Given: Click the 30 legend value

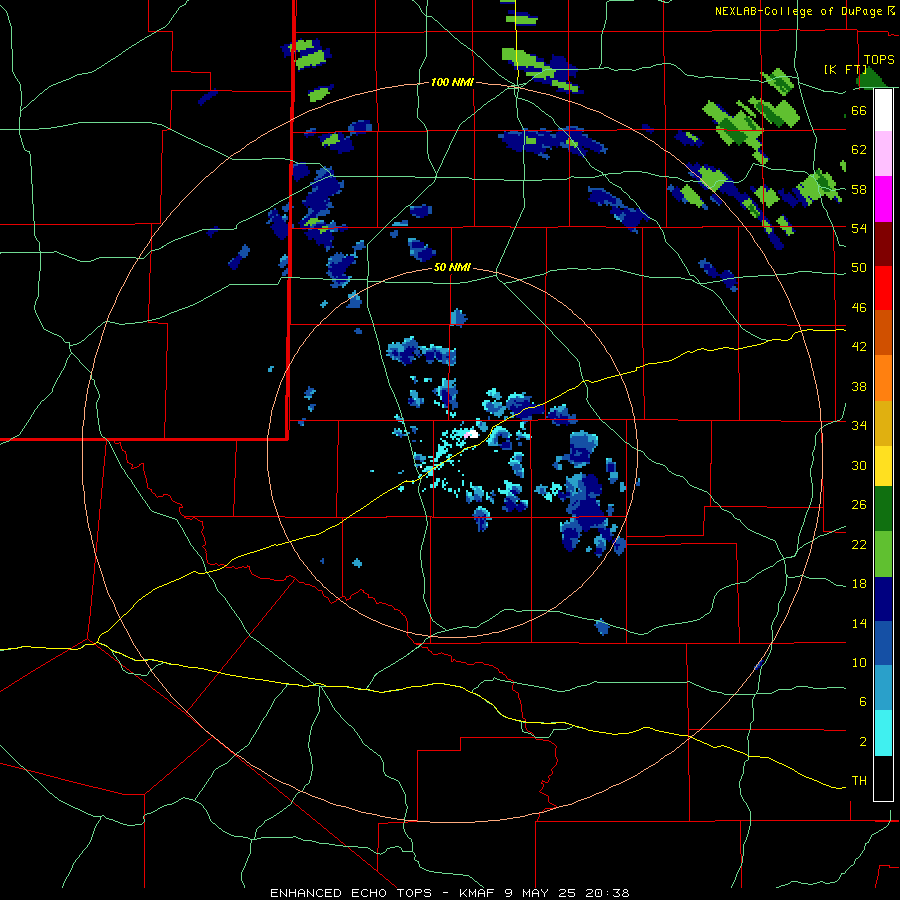Looking at the screenshot, I should pyautogui.click(x=859, y=465).
